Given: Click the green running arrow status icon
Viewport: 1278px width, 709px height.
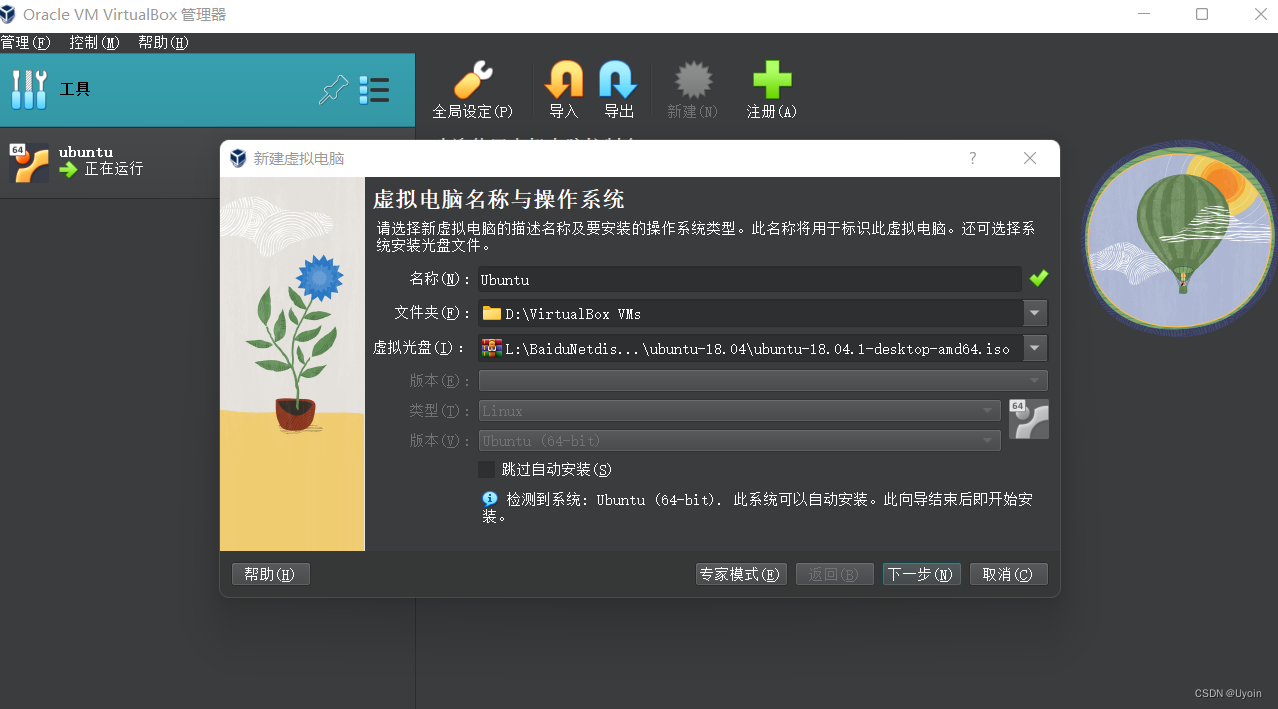Looking at the screenshot, I should click(x=68, y=170).
